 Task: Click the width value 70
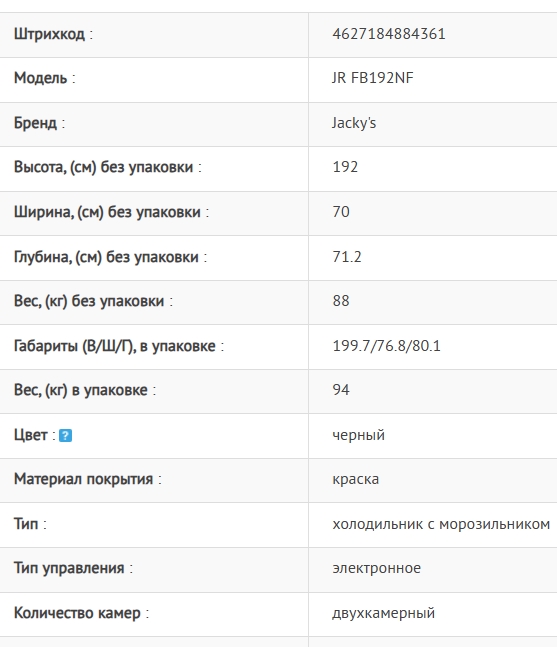coord(341,212)
